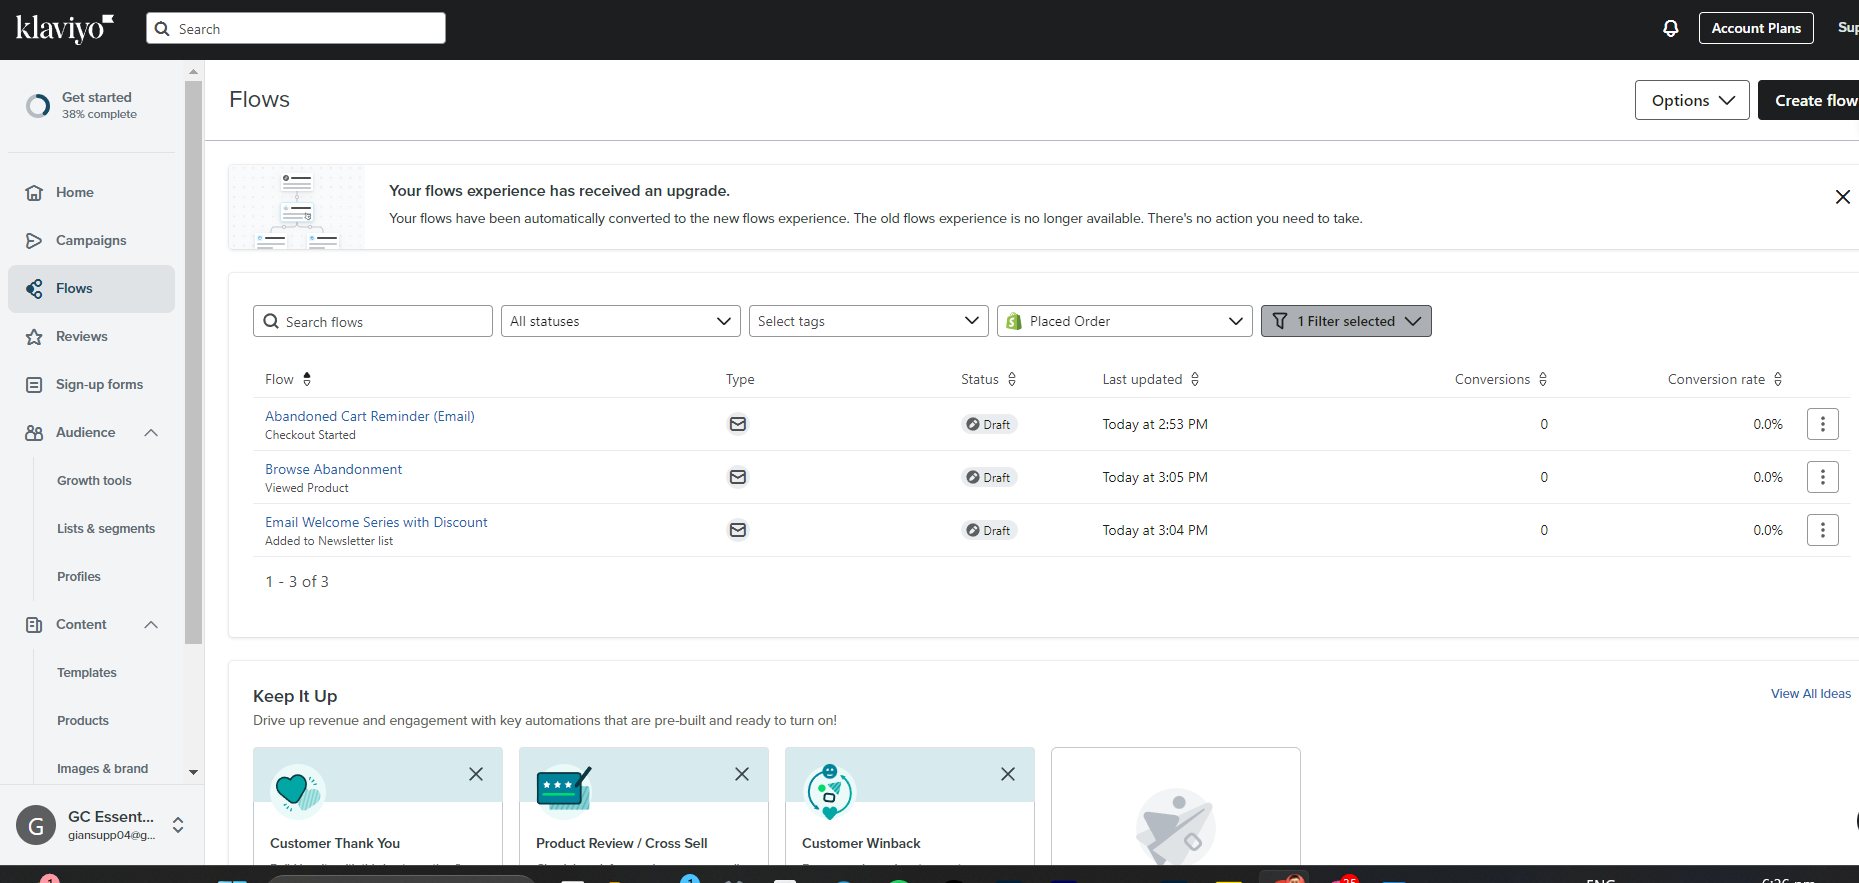Open the Options dropdown
The height and width of the screenshot is (883, 1859).
pos(1692,100)
